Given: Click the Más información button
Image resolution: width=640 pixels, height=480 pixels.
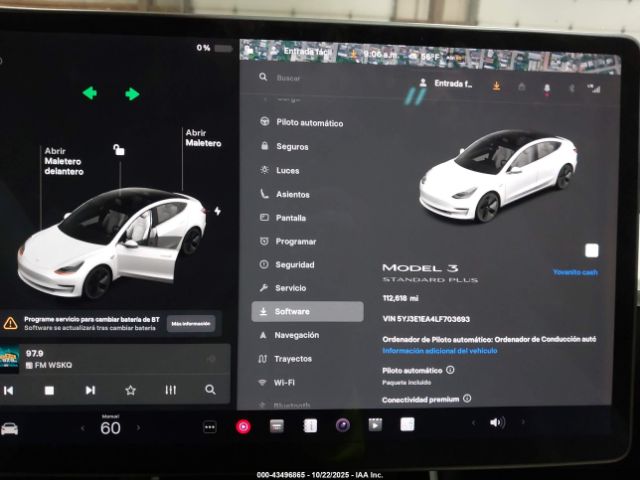Looking at the screenshot, I should 191,324.
